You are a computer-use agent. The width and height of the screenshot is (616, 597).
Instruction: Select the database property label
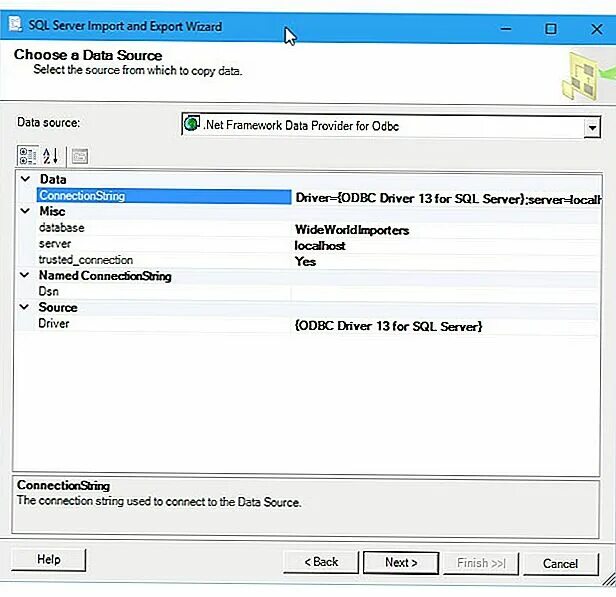[62, 228]
